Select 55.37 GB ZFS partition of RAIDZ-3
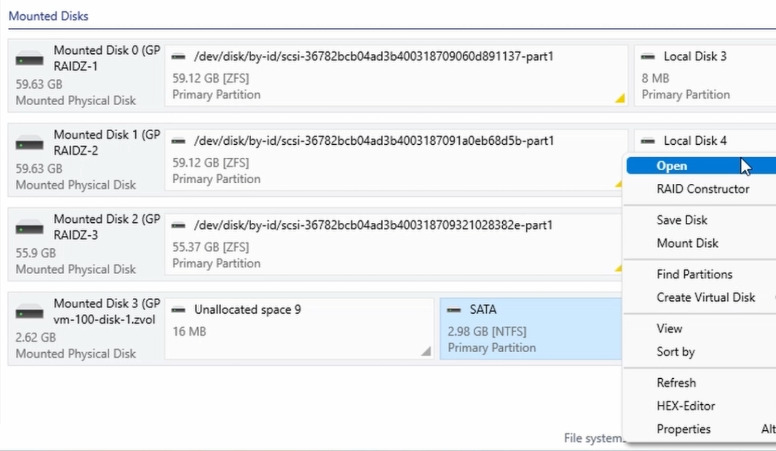The width and height of the screenshot is (776, 451). click(393, 244)
